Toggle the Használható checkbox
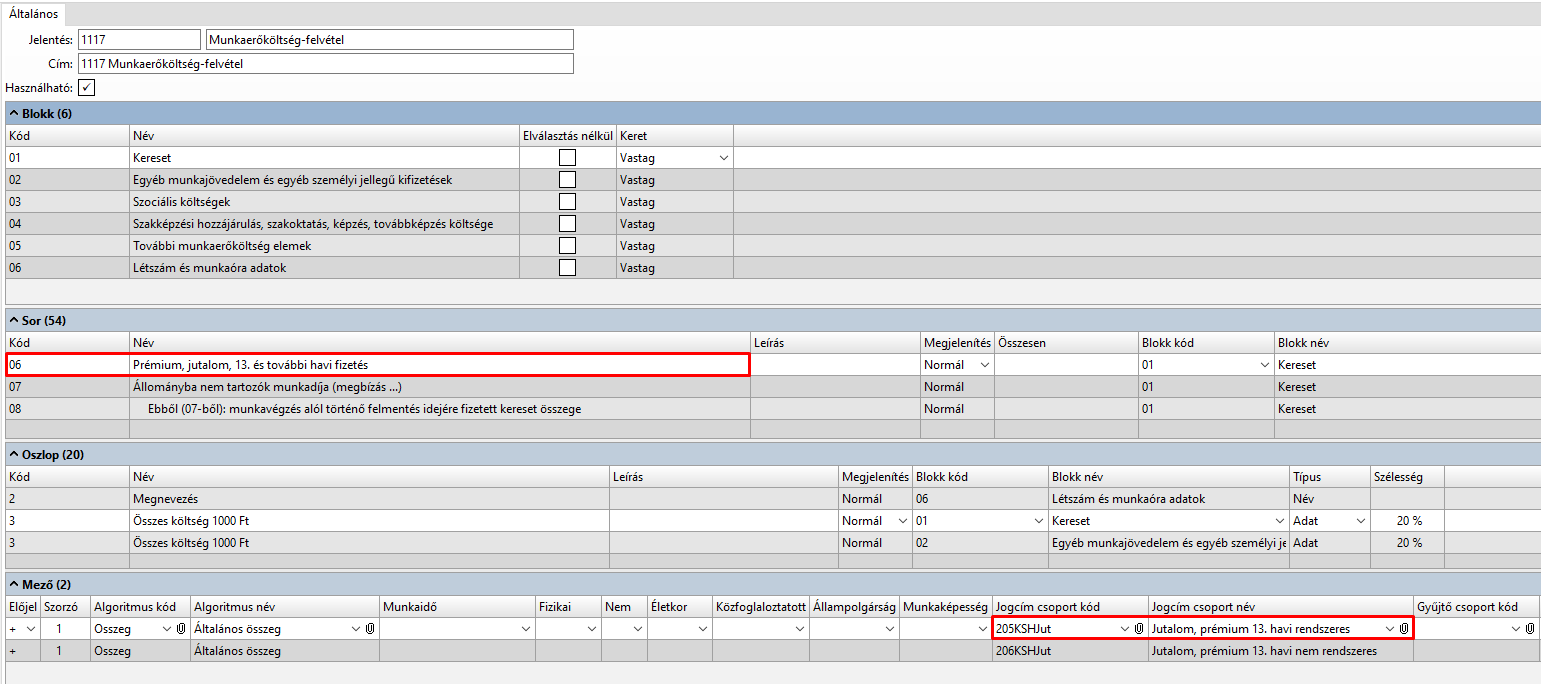This screenshot has height=684, width=1541. point(86,88)
